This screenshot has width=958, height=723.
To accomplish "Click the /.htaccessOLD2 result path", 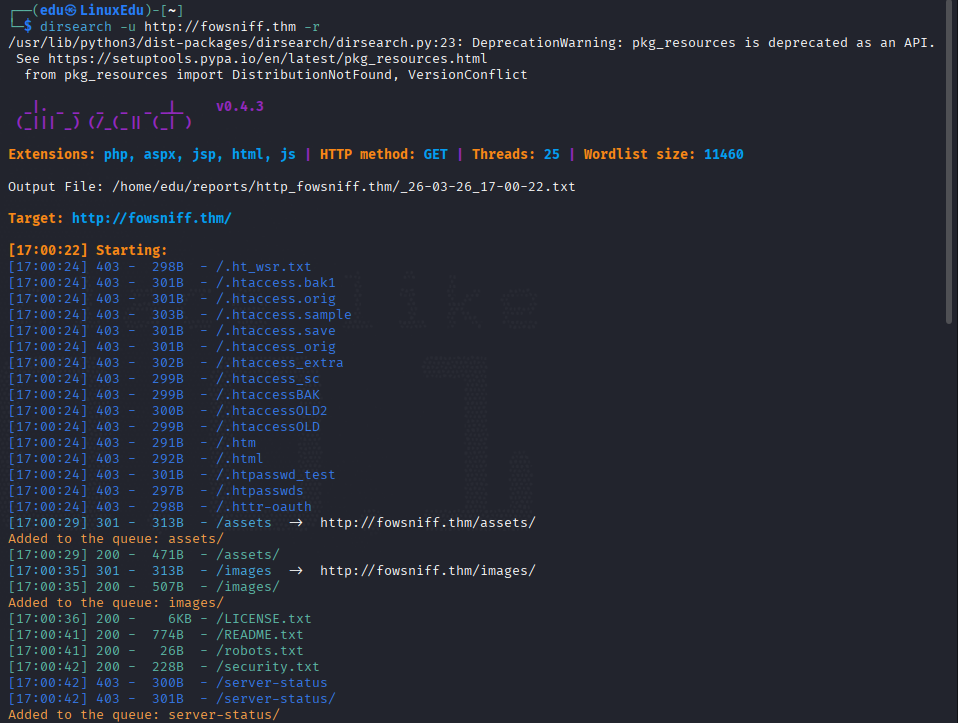I will 271,410.
